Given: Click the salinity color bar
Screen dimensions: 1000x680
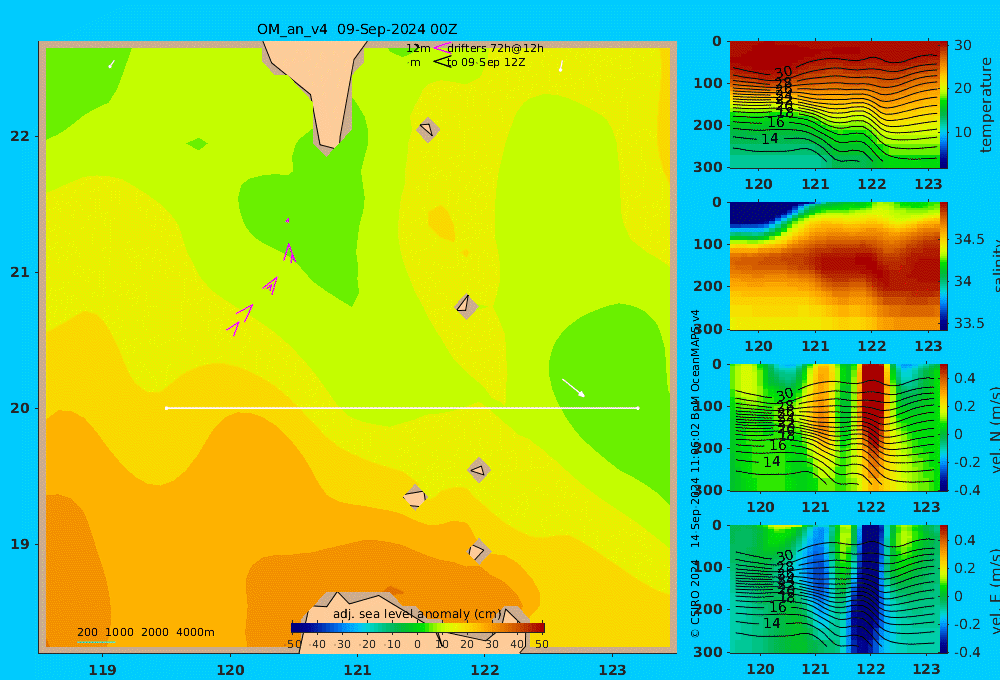Looking at the screenshot, I should click(x=944, y=266).
